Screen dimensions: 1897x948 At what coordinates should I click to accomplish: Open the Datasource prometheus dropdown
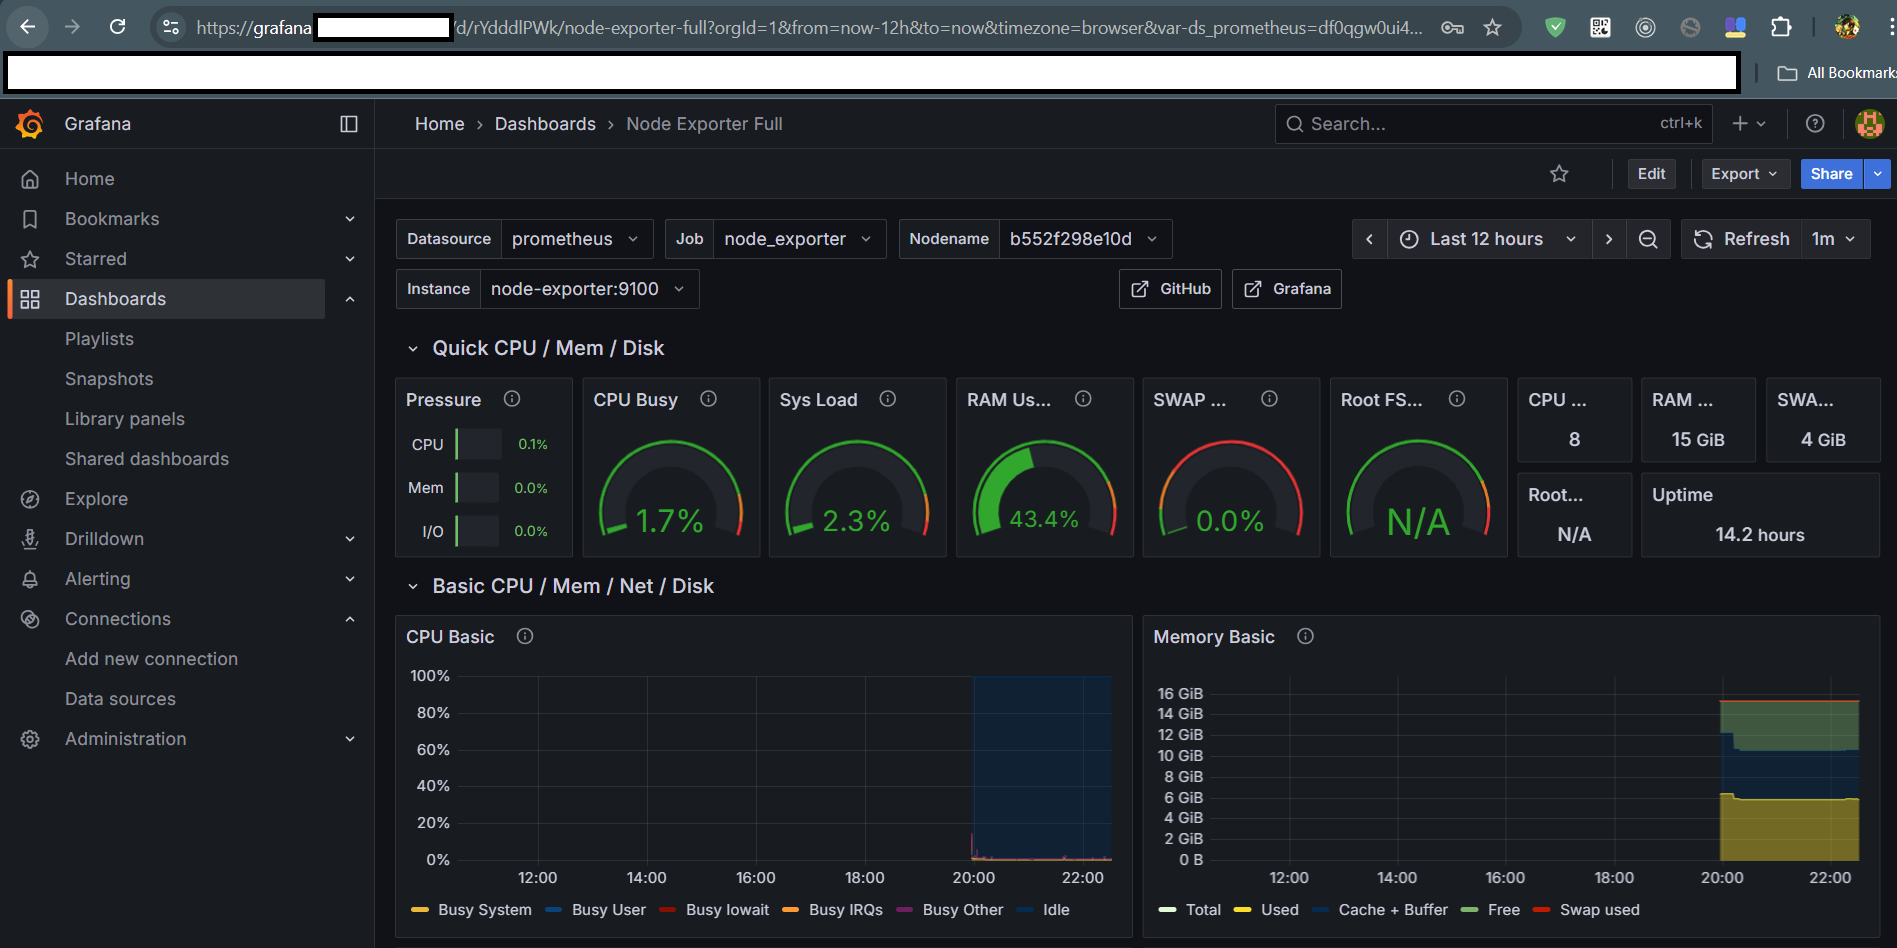pyautogui.click(x=575, y=239)
